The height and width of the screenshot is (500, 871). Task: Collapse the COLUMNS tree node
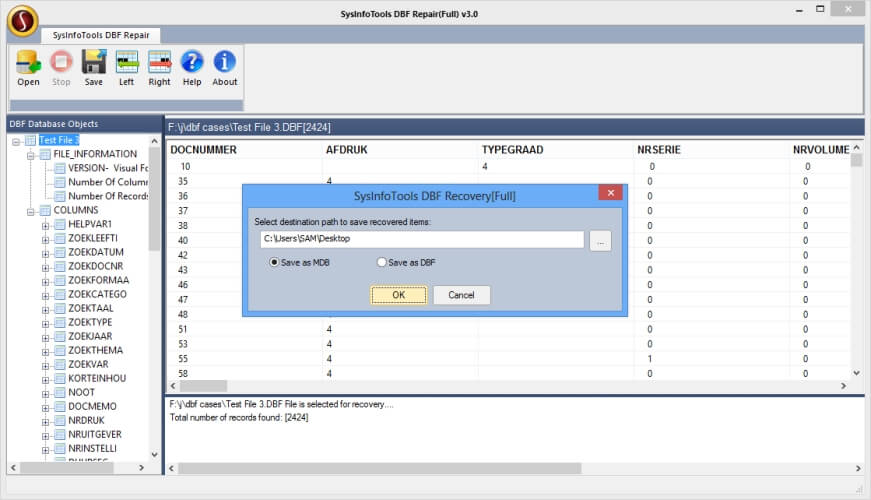click(31, 211)
